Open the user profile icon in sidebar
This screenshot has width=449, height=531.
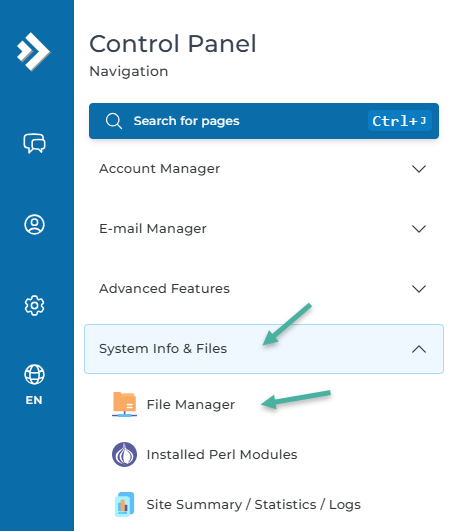pyautogui.click(x=34, y=224)
